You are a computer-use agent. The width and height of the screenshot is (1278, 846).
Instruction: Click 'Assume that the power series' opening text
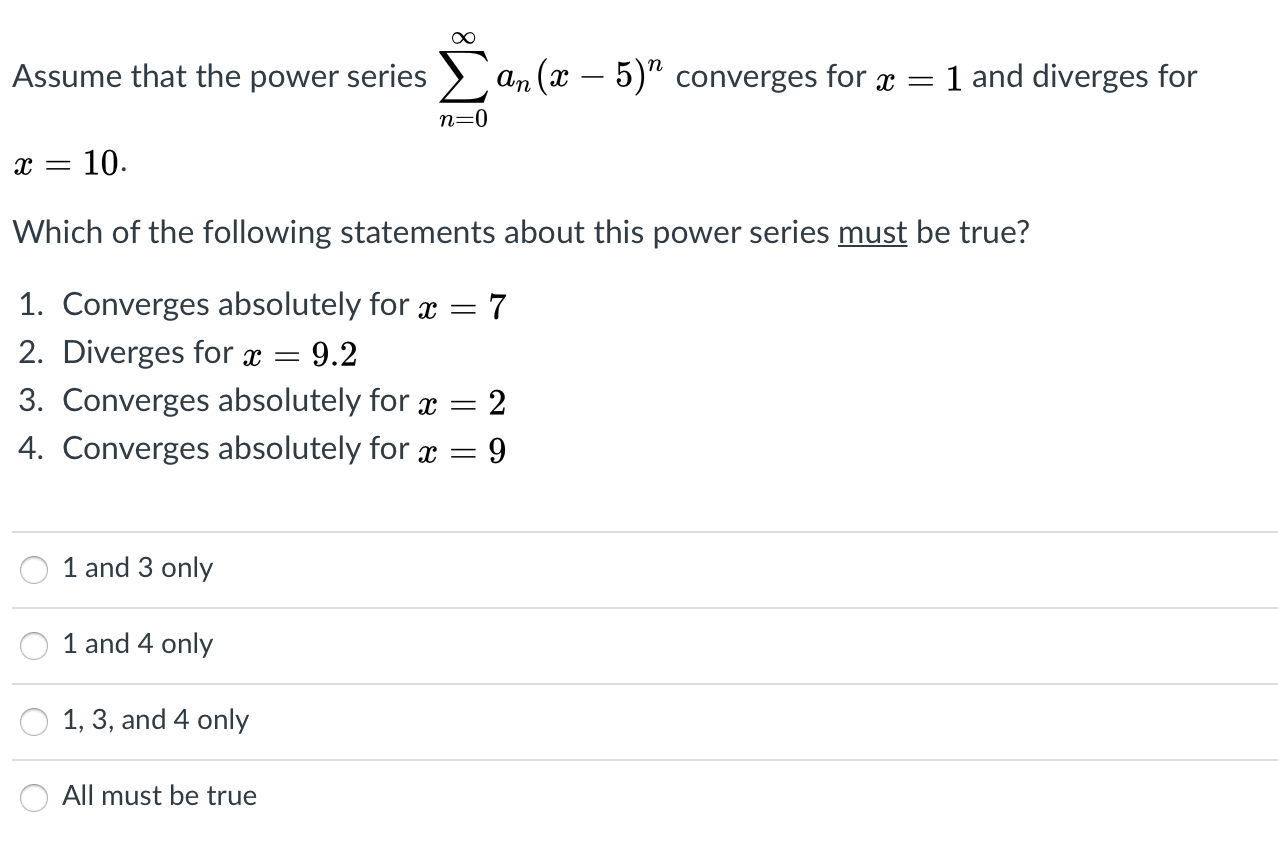point(219,77)
